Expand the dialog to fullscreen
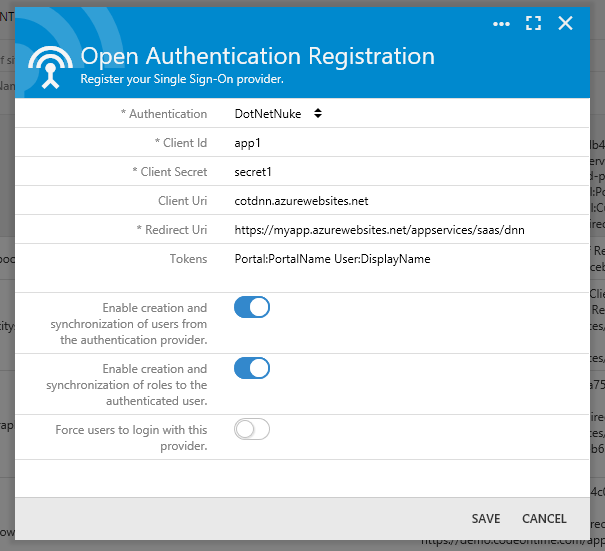Screen dimensions: 605x551 [x=533, y=23]
